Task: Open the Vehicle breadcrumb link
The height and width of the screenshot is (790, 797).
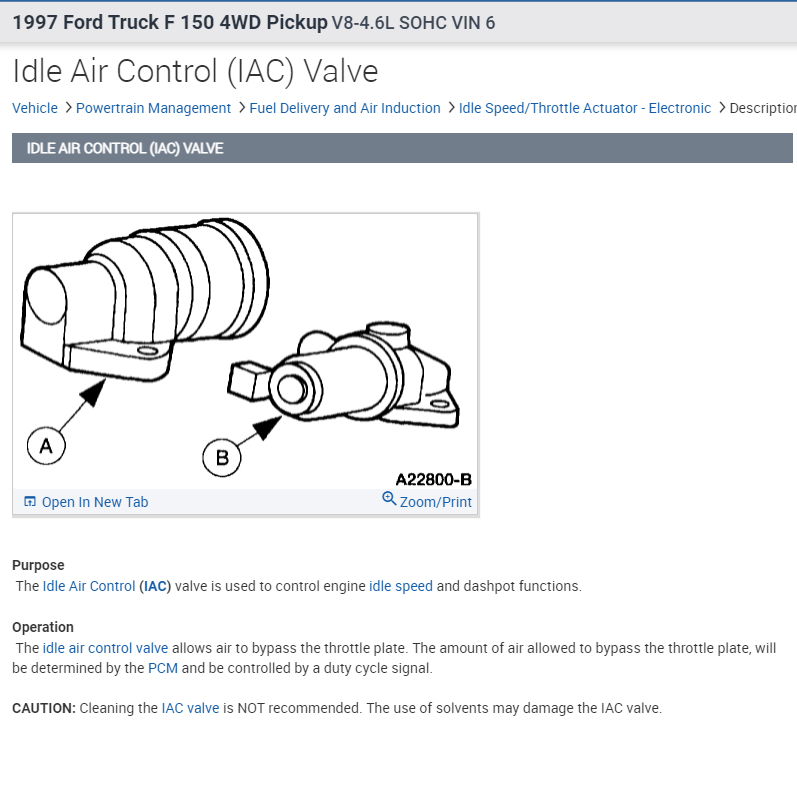Action: [35, 108]
